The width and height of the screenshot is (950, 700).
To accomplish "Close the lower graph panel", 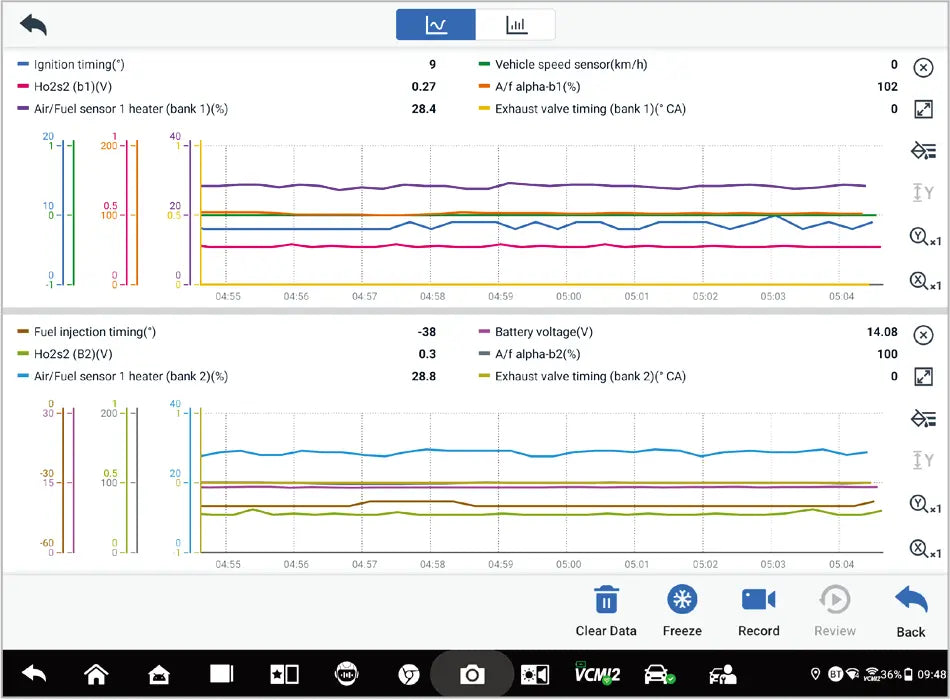I will pyautogui.click(x=923, y=335).
